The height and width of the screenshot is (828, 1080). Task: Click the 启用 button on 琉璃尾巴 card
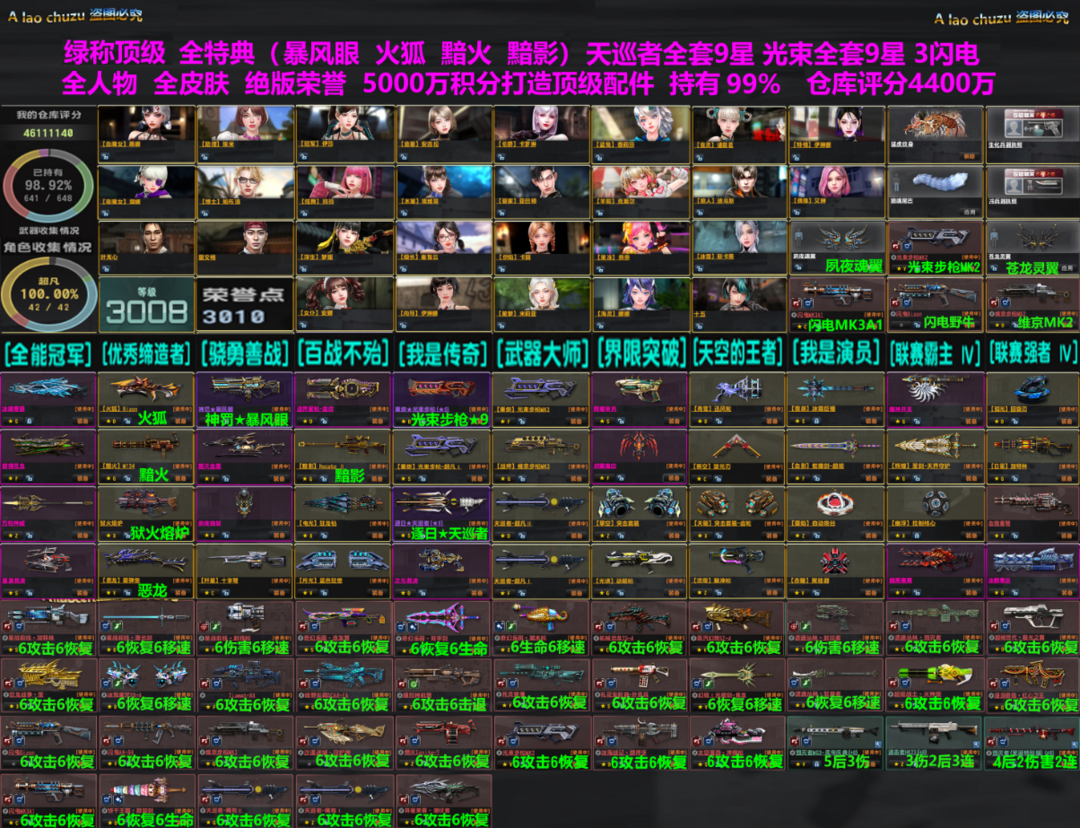[x=969, y=212]
